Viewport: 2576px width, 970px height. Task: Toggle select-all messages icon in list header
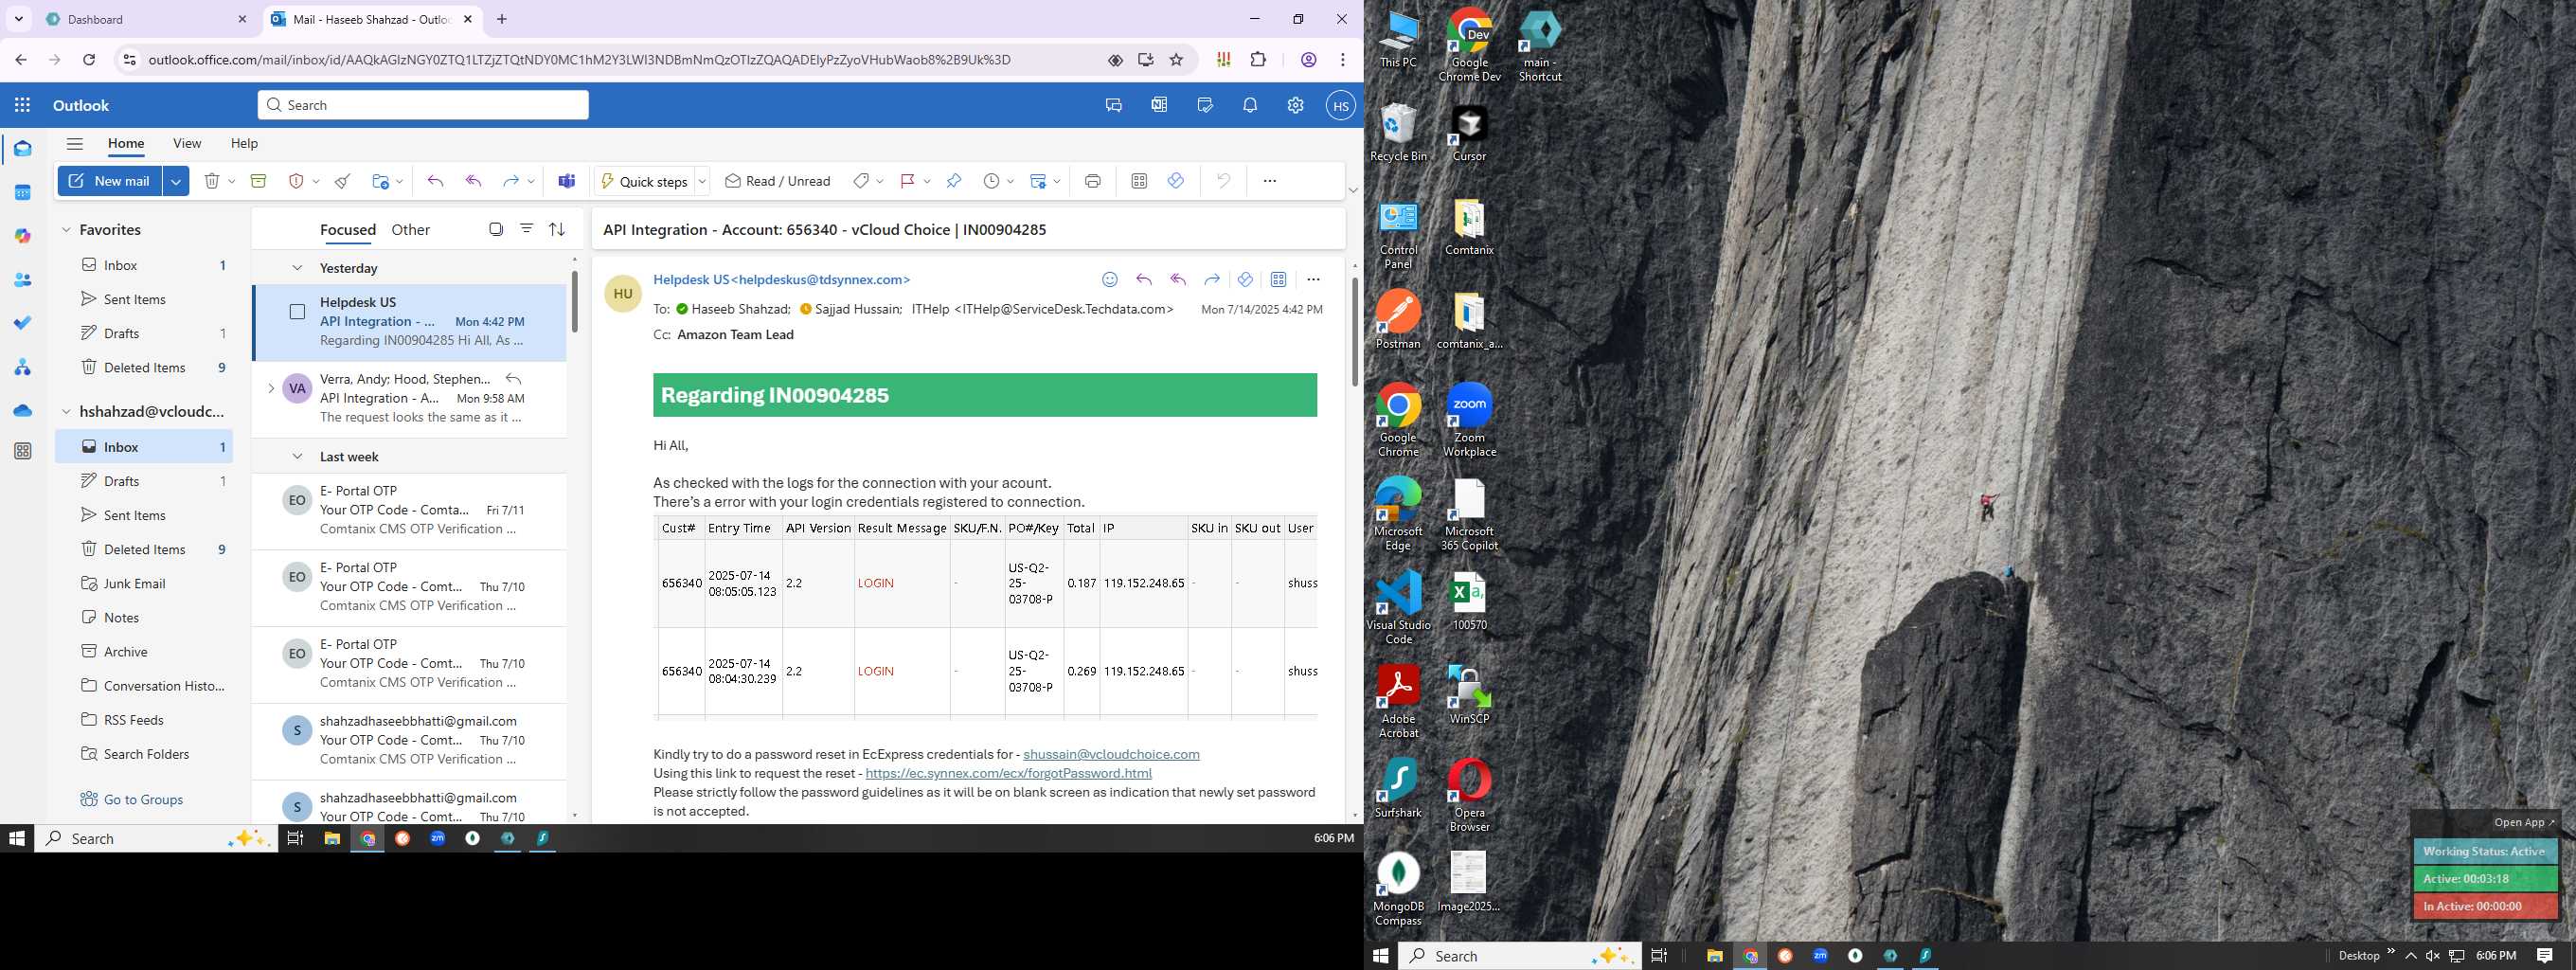496,229
